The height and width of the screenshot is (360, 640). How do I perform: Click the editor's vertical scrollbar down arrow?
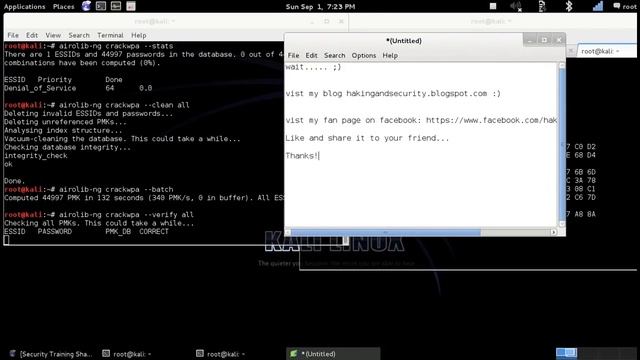click(562, 224)
